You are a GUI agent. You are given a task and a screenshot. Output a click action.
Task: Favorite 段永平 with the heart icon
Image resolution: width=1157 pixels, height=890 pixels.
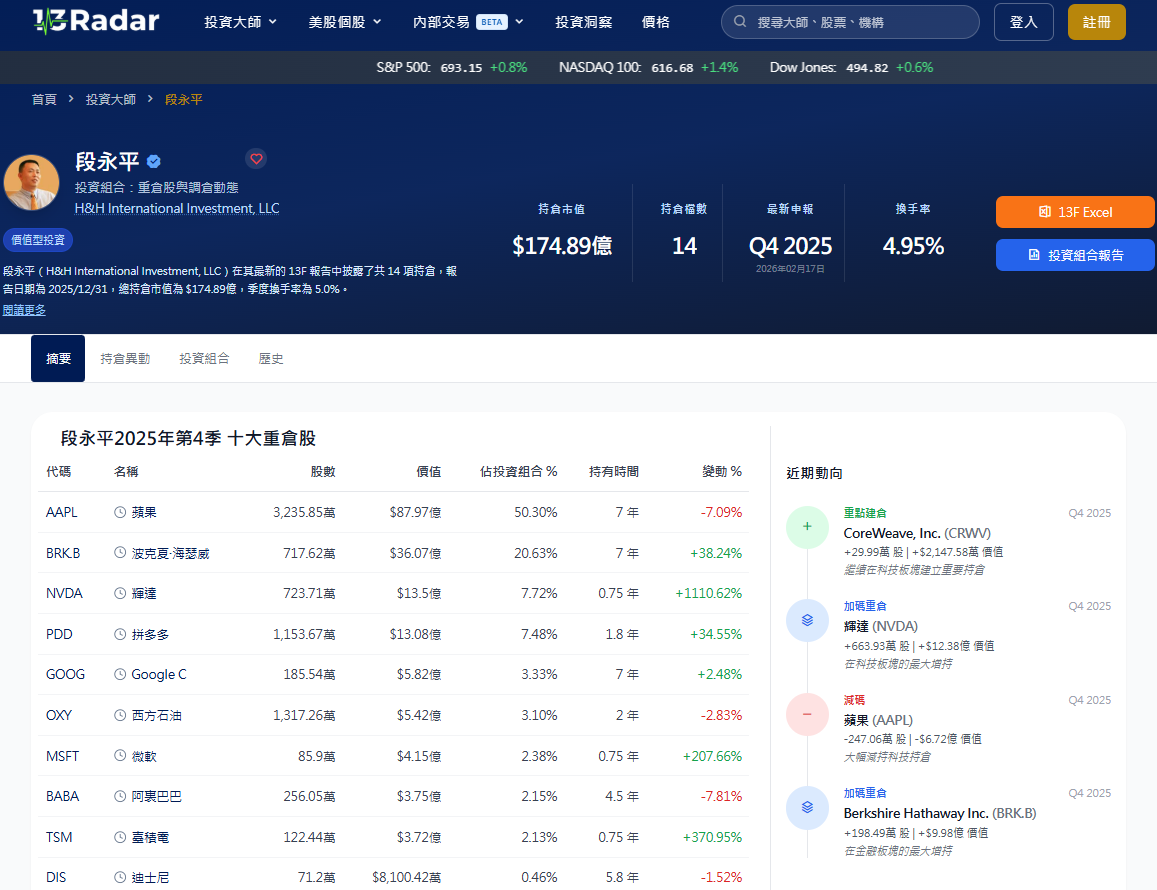[x=256, y=159]
